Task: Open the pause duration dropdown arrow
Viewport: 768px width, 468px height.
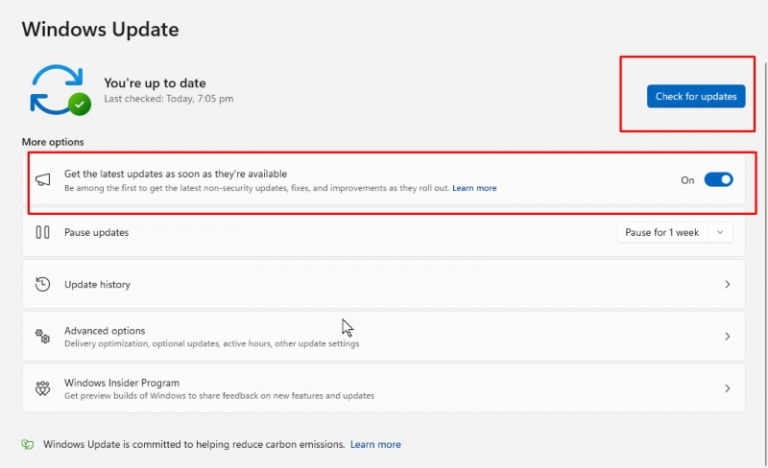Action: point(720,232)
